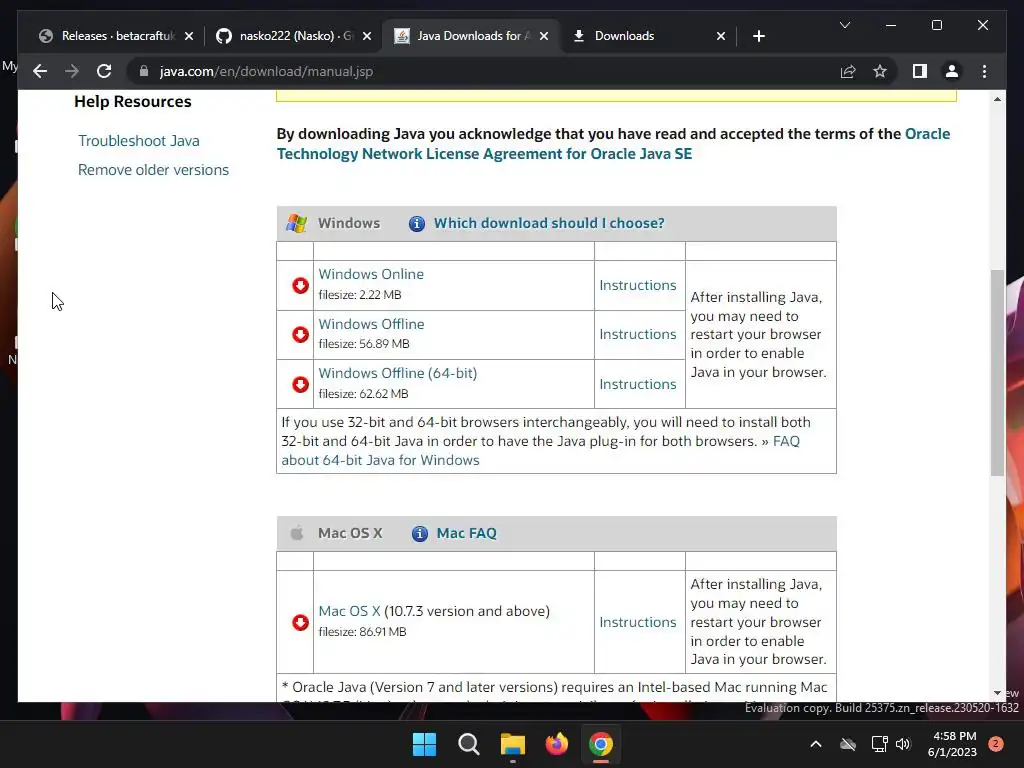The width and height of the screenshot is (1024, 768).
Task: Reload the Java download page
Action: (104, 71)
